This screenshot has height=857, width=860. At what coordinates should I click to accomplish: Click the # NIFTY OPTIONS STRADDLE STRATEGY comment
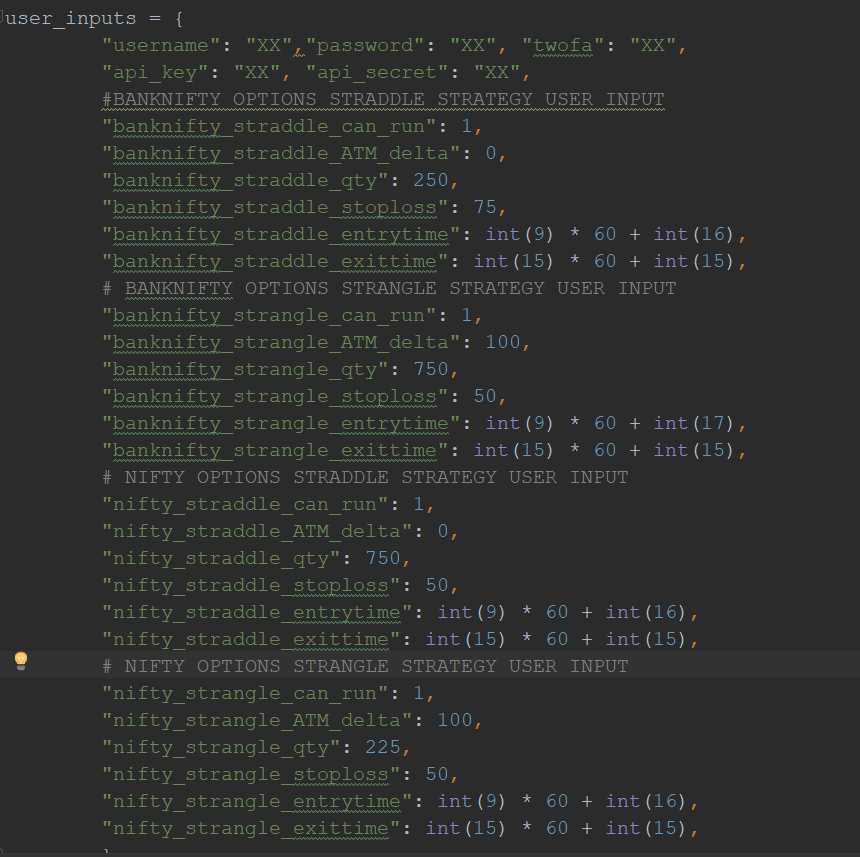(365, 477)
